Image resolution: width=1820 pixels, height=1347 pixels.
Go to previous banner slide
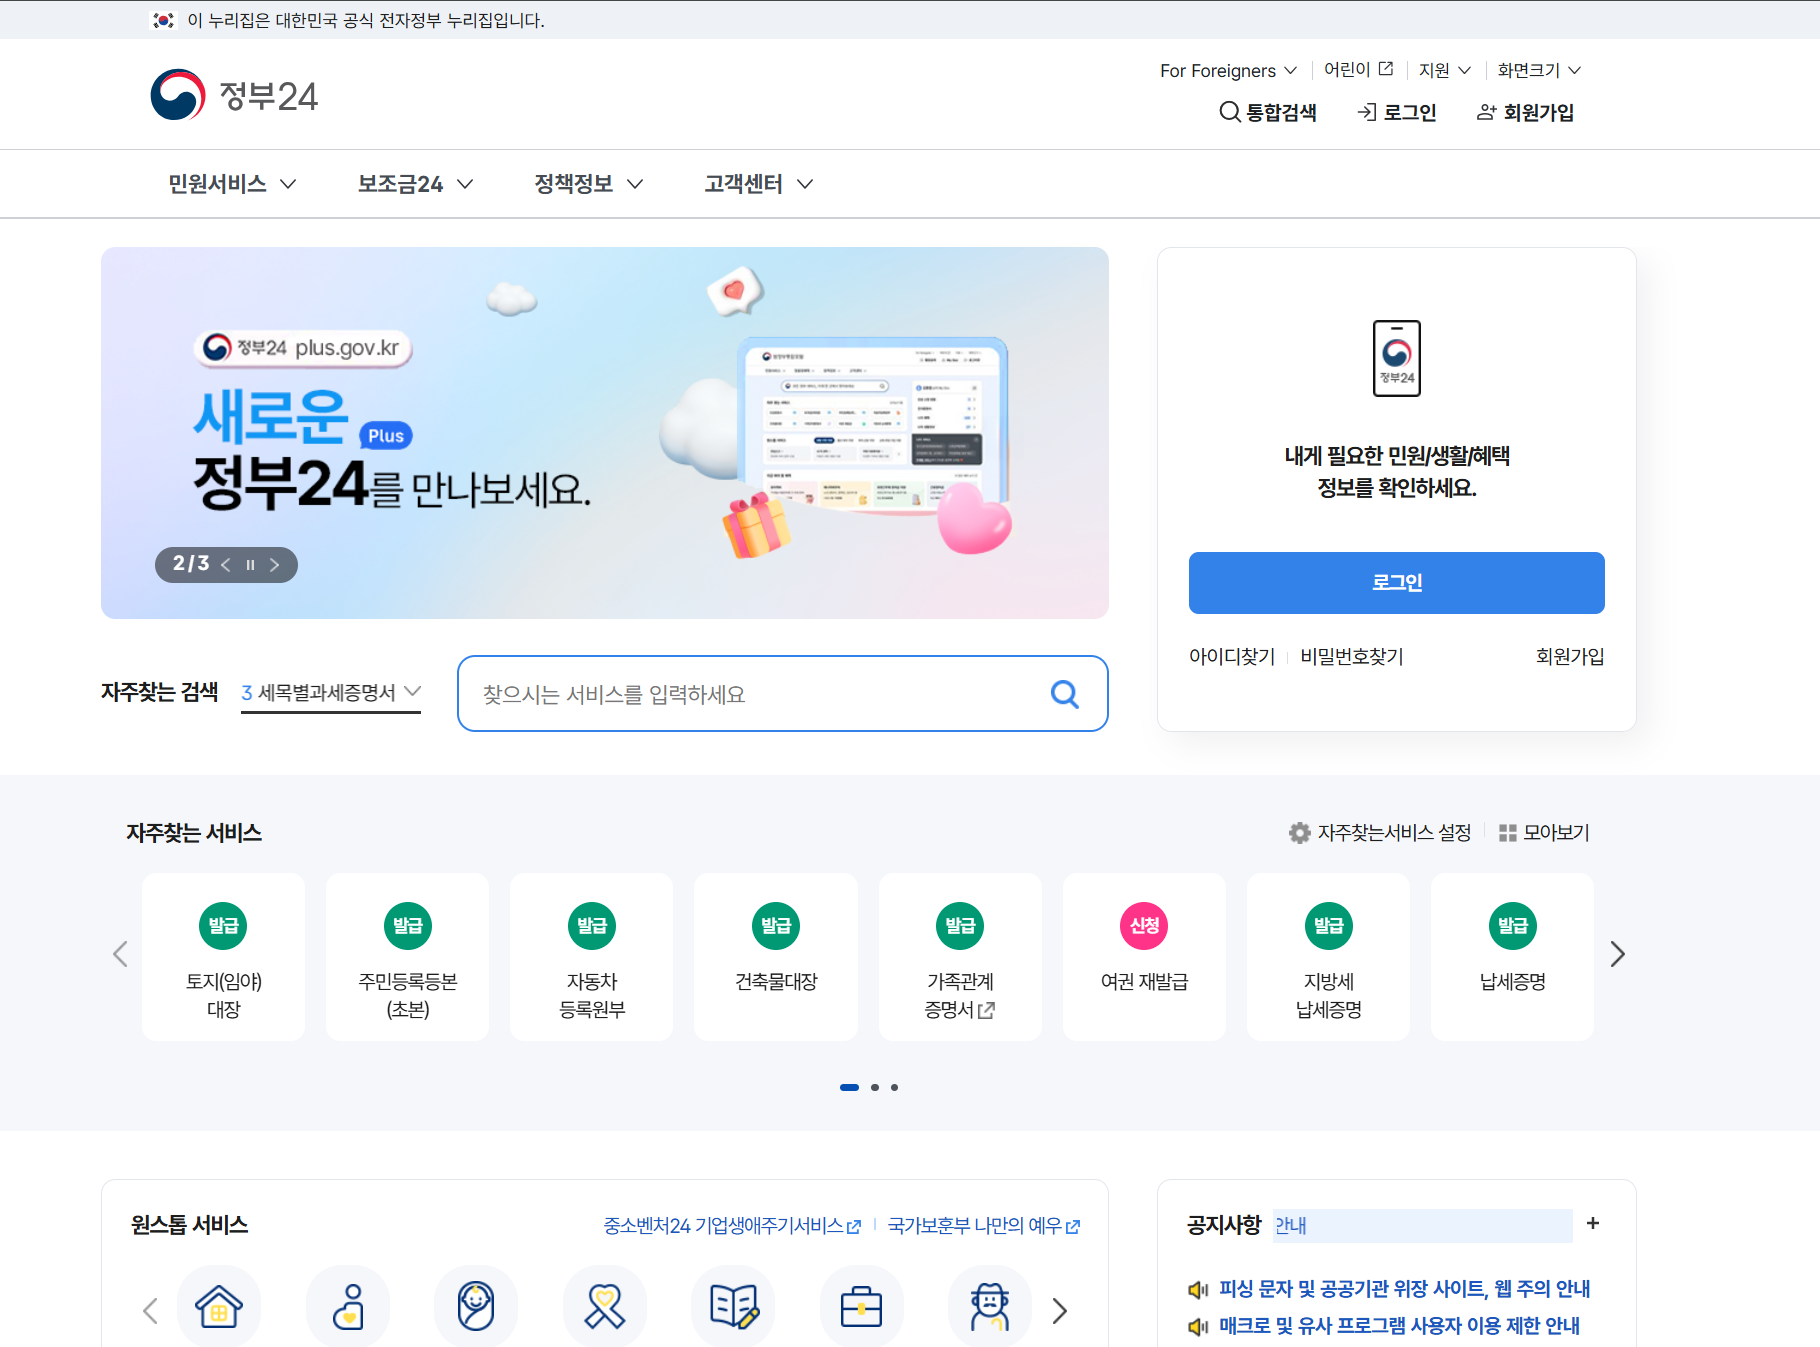click(x=226, y=565)
